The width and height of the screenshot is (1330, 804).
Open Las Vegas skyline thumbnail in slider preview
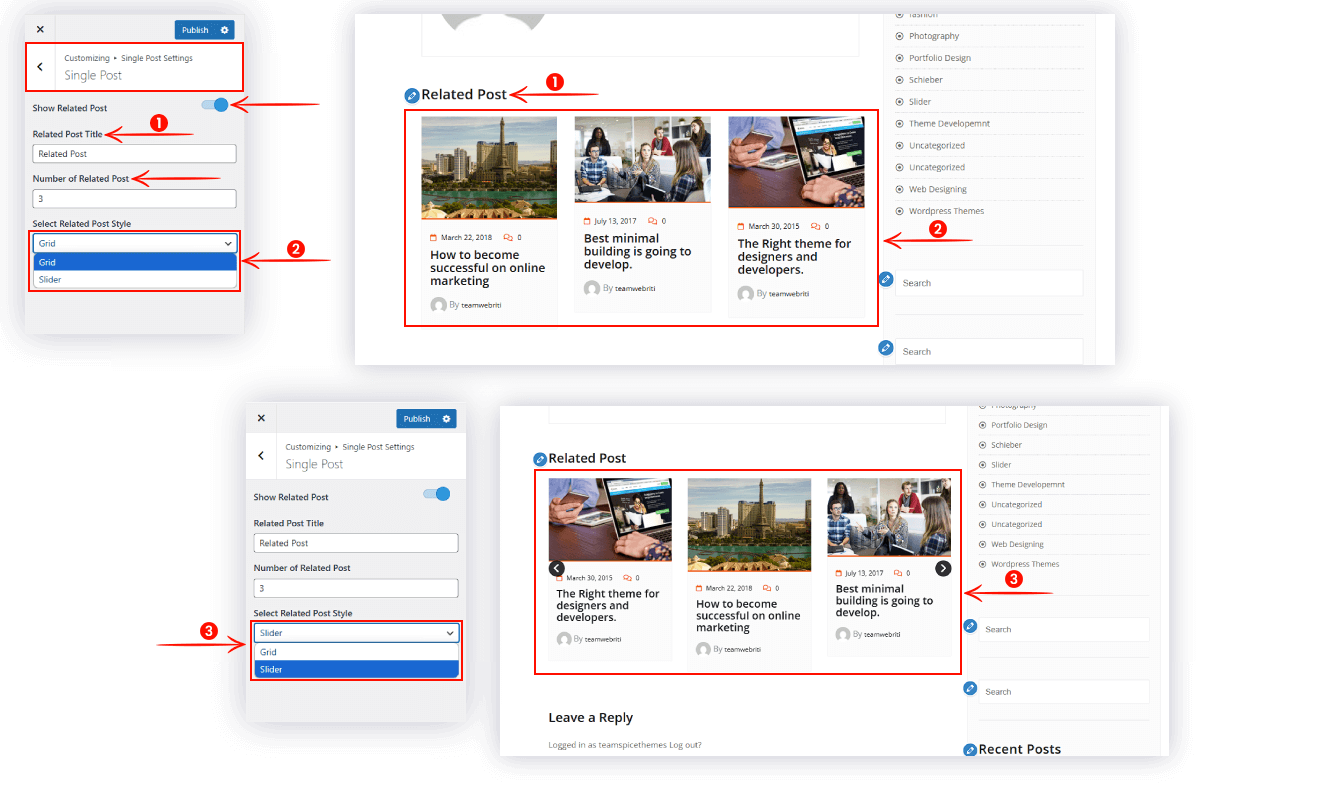(749, 524)
